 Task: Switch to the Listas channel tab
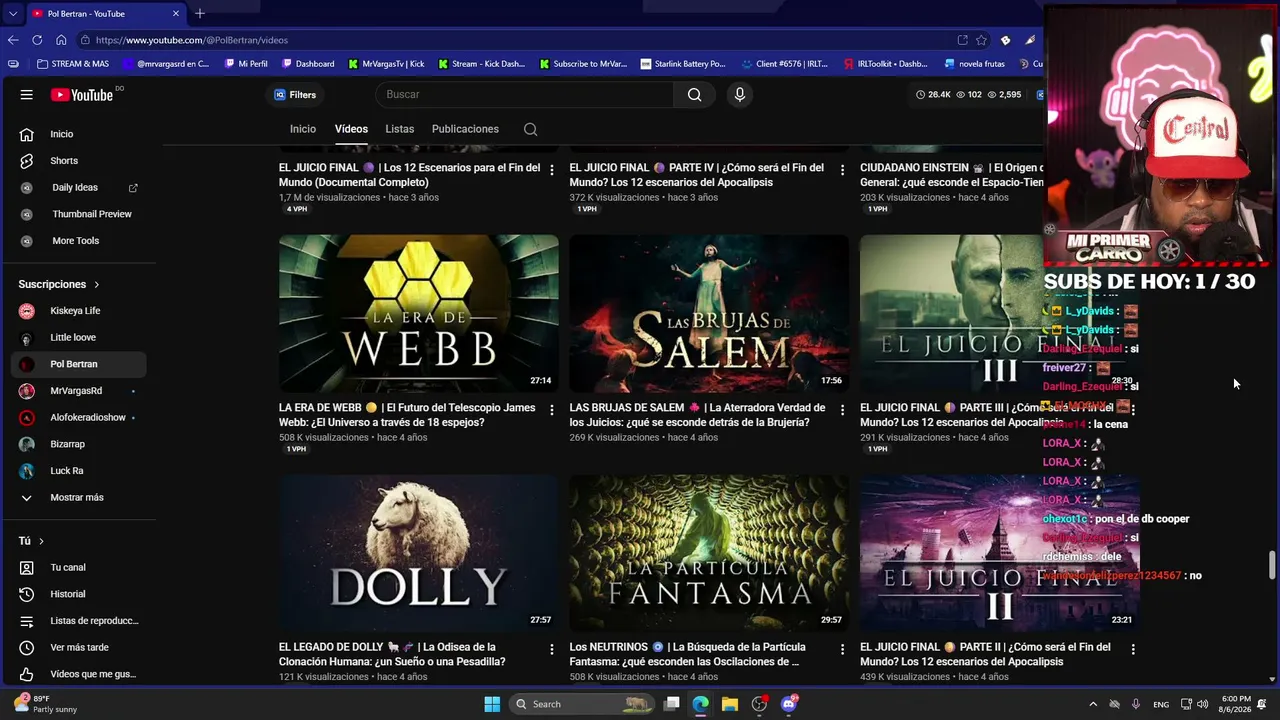click(x=400, y=129)
